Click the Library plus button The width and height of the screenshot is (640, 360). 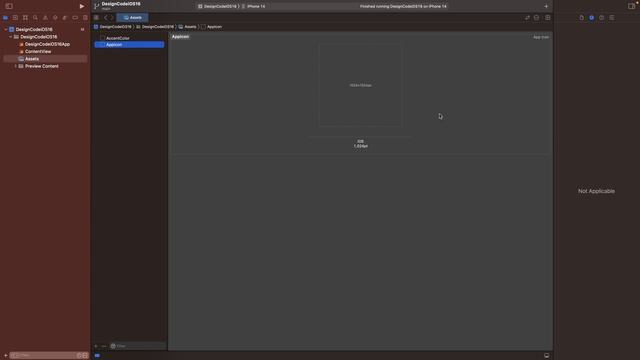546,6
